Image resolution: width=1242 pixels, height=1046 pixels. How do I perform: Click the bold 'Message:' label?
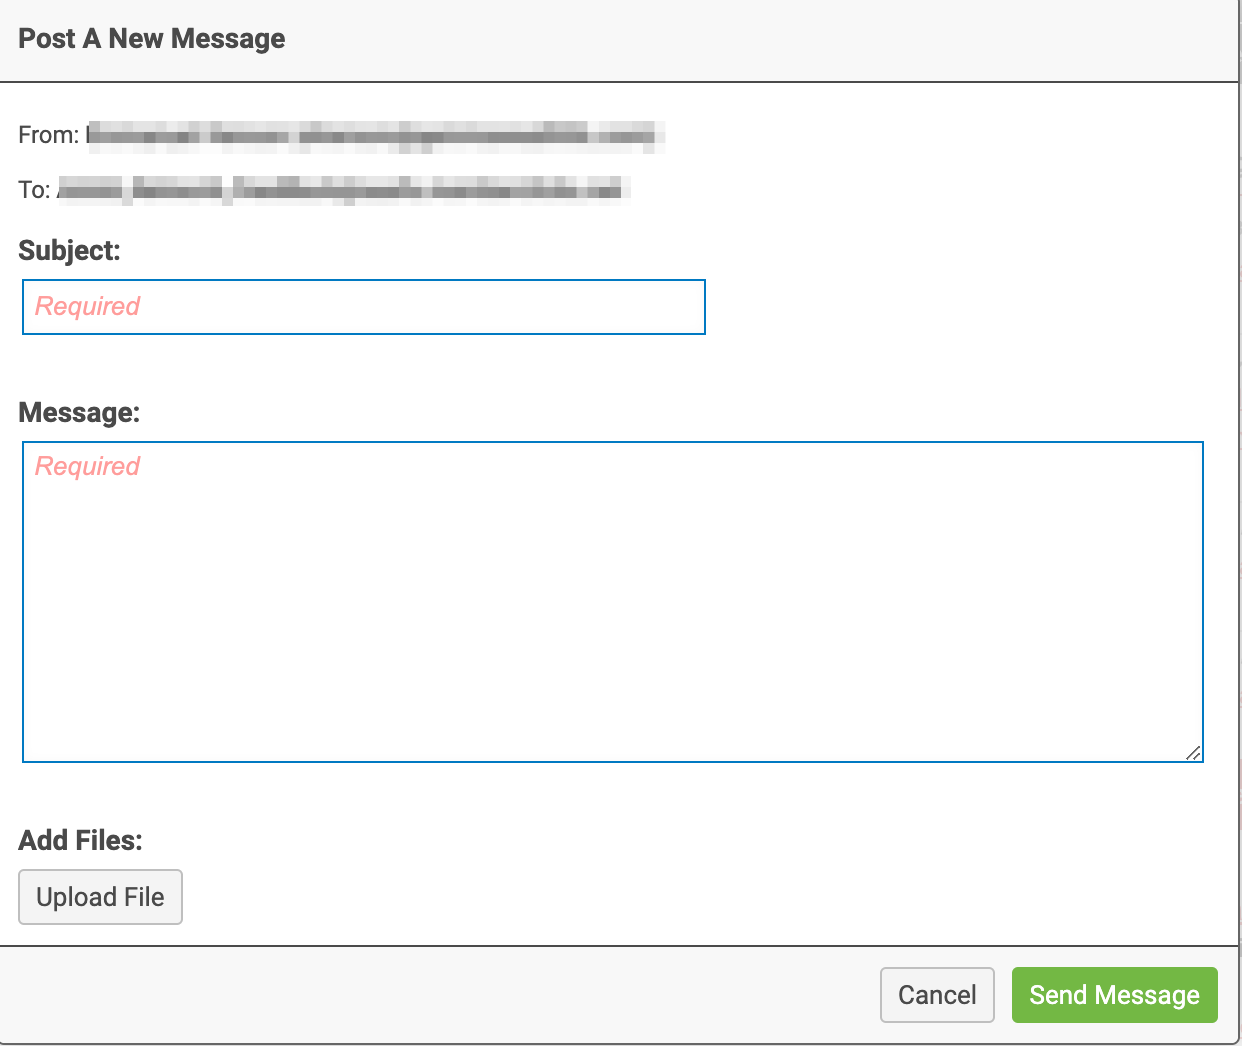click(x=79, y=413)
